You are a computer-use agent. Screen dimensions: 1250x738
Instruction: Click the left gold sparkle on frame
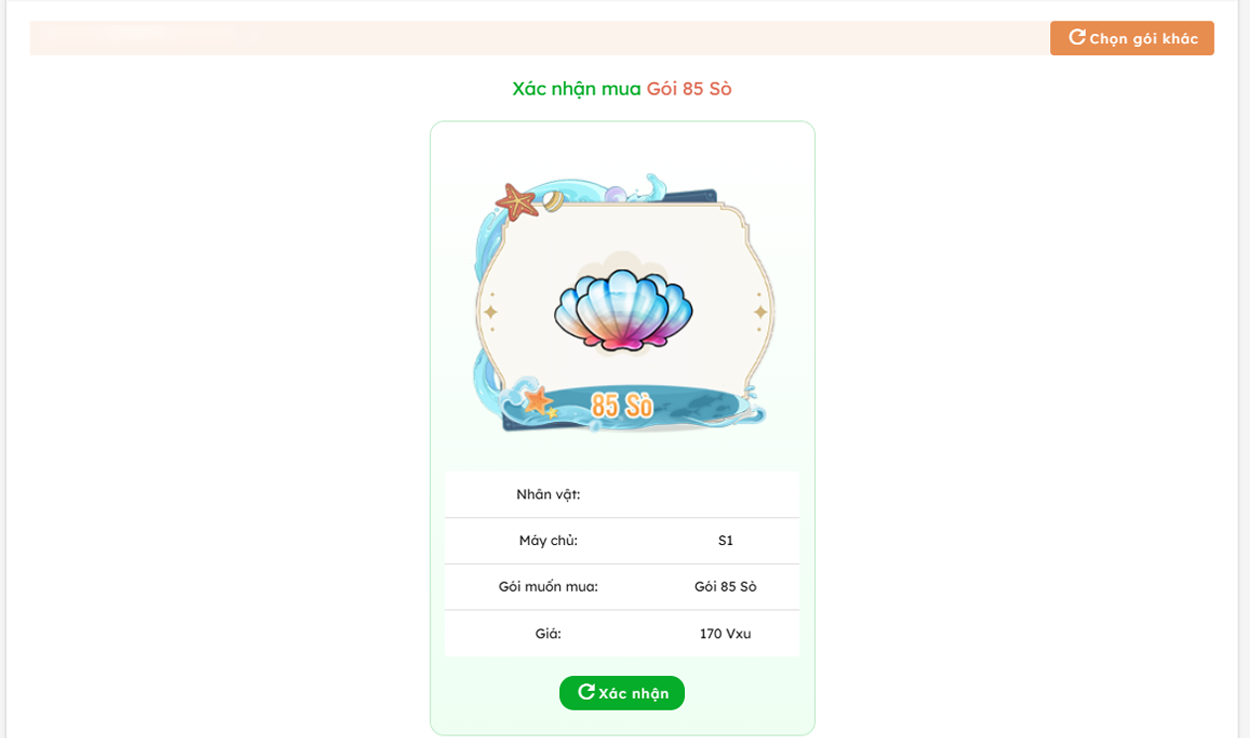click(490, 312)
